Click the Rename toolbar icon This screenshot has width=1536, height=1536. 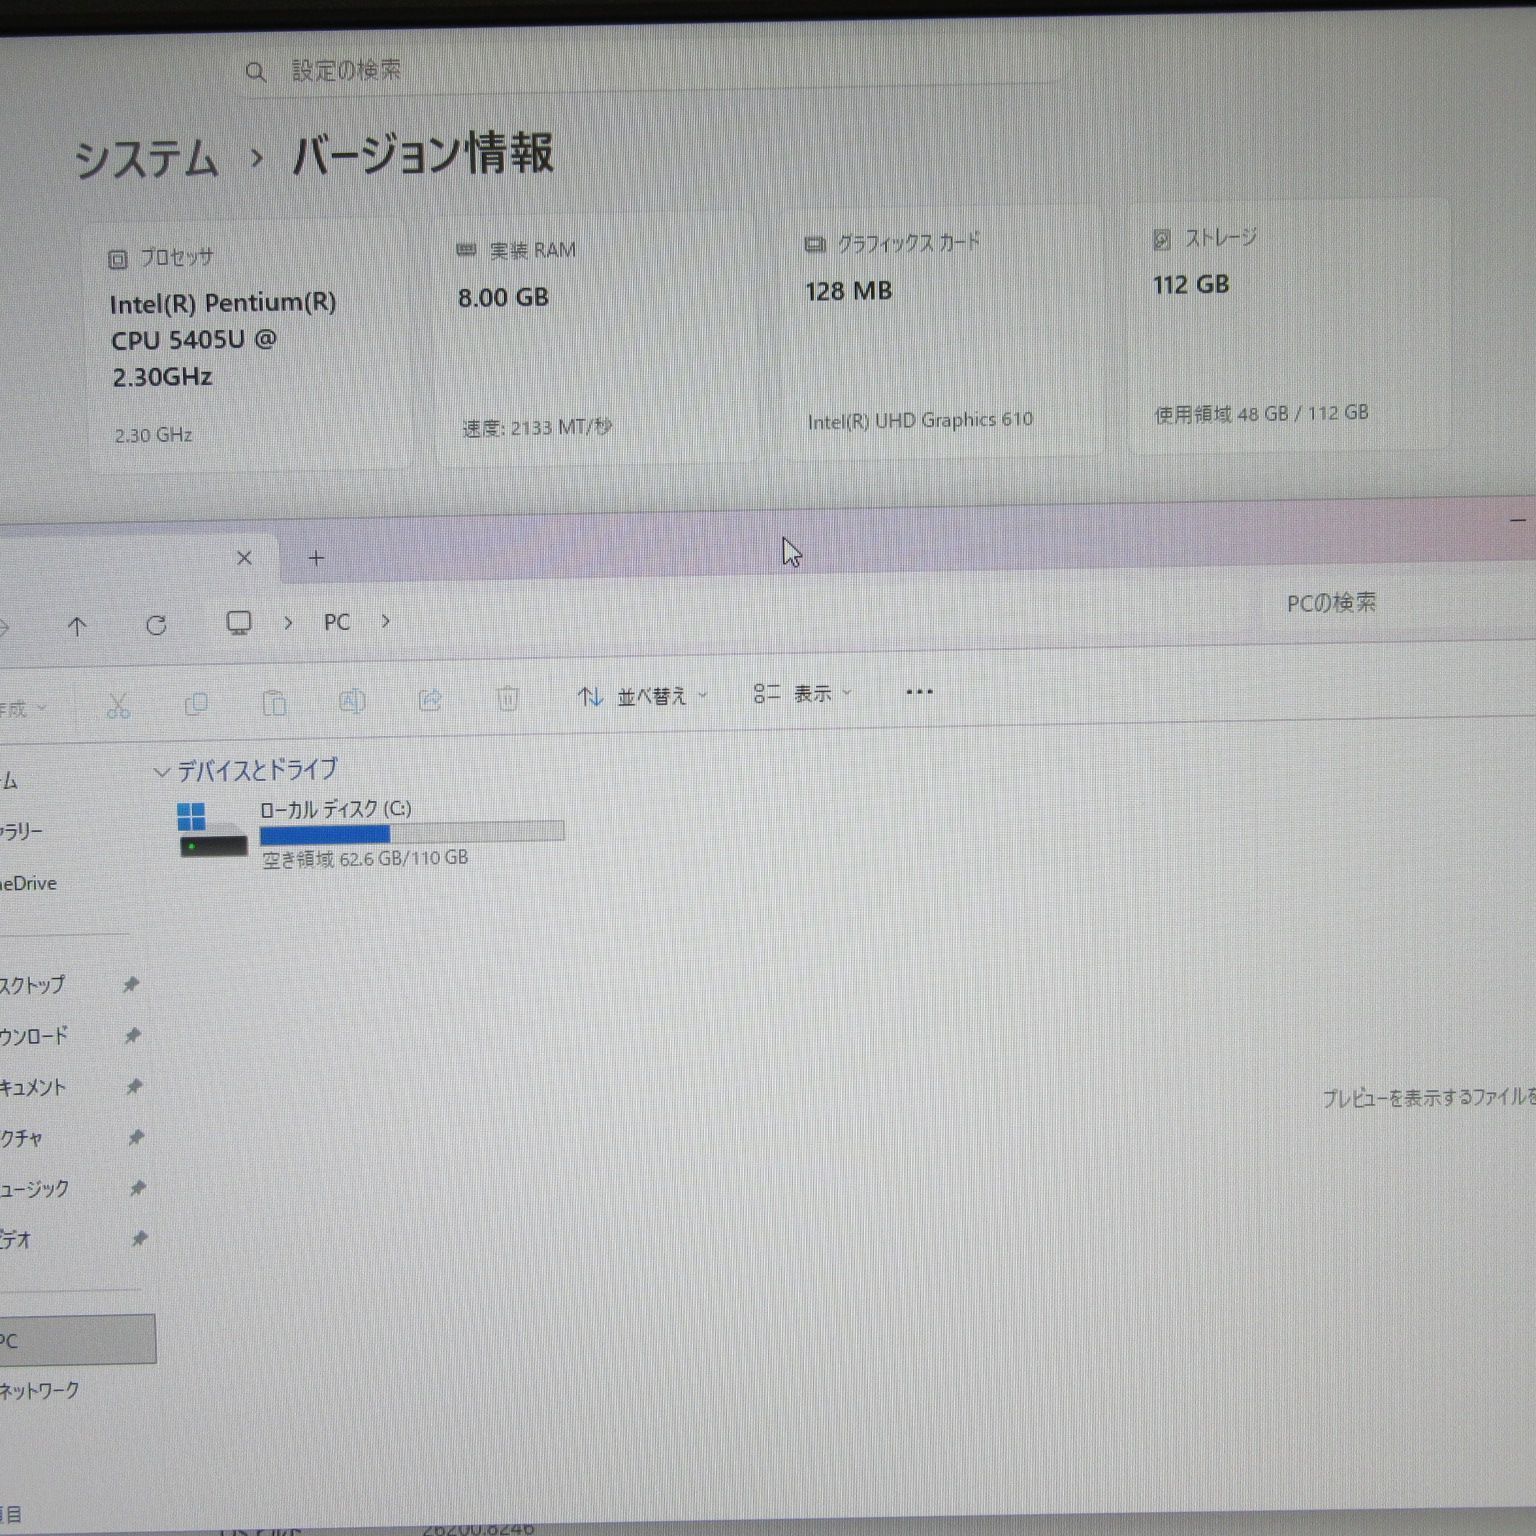(352, 701)
